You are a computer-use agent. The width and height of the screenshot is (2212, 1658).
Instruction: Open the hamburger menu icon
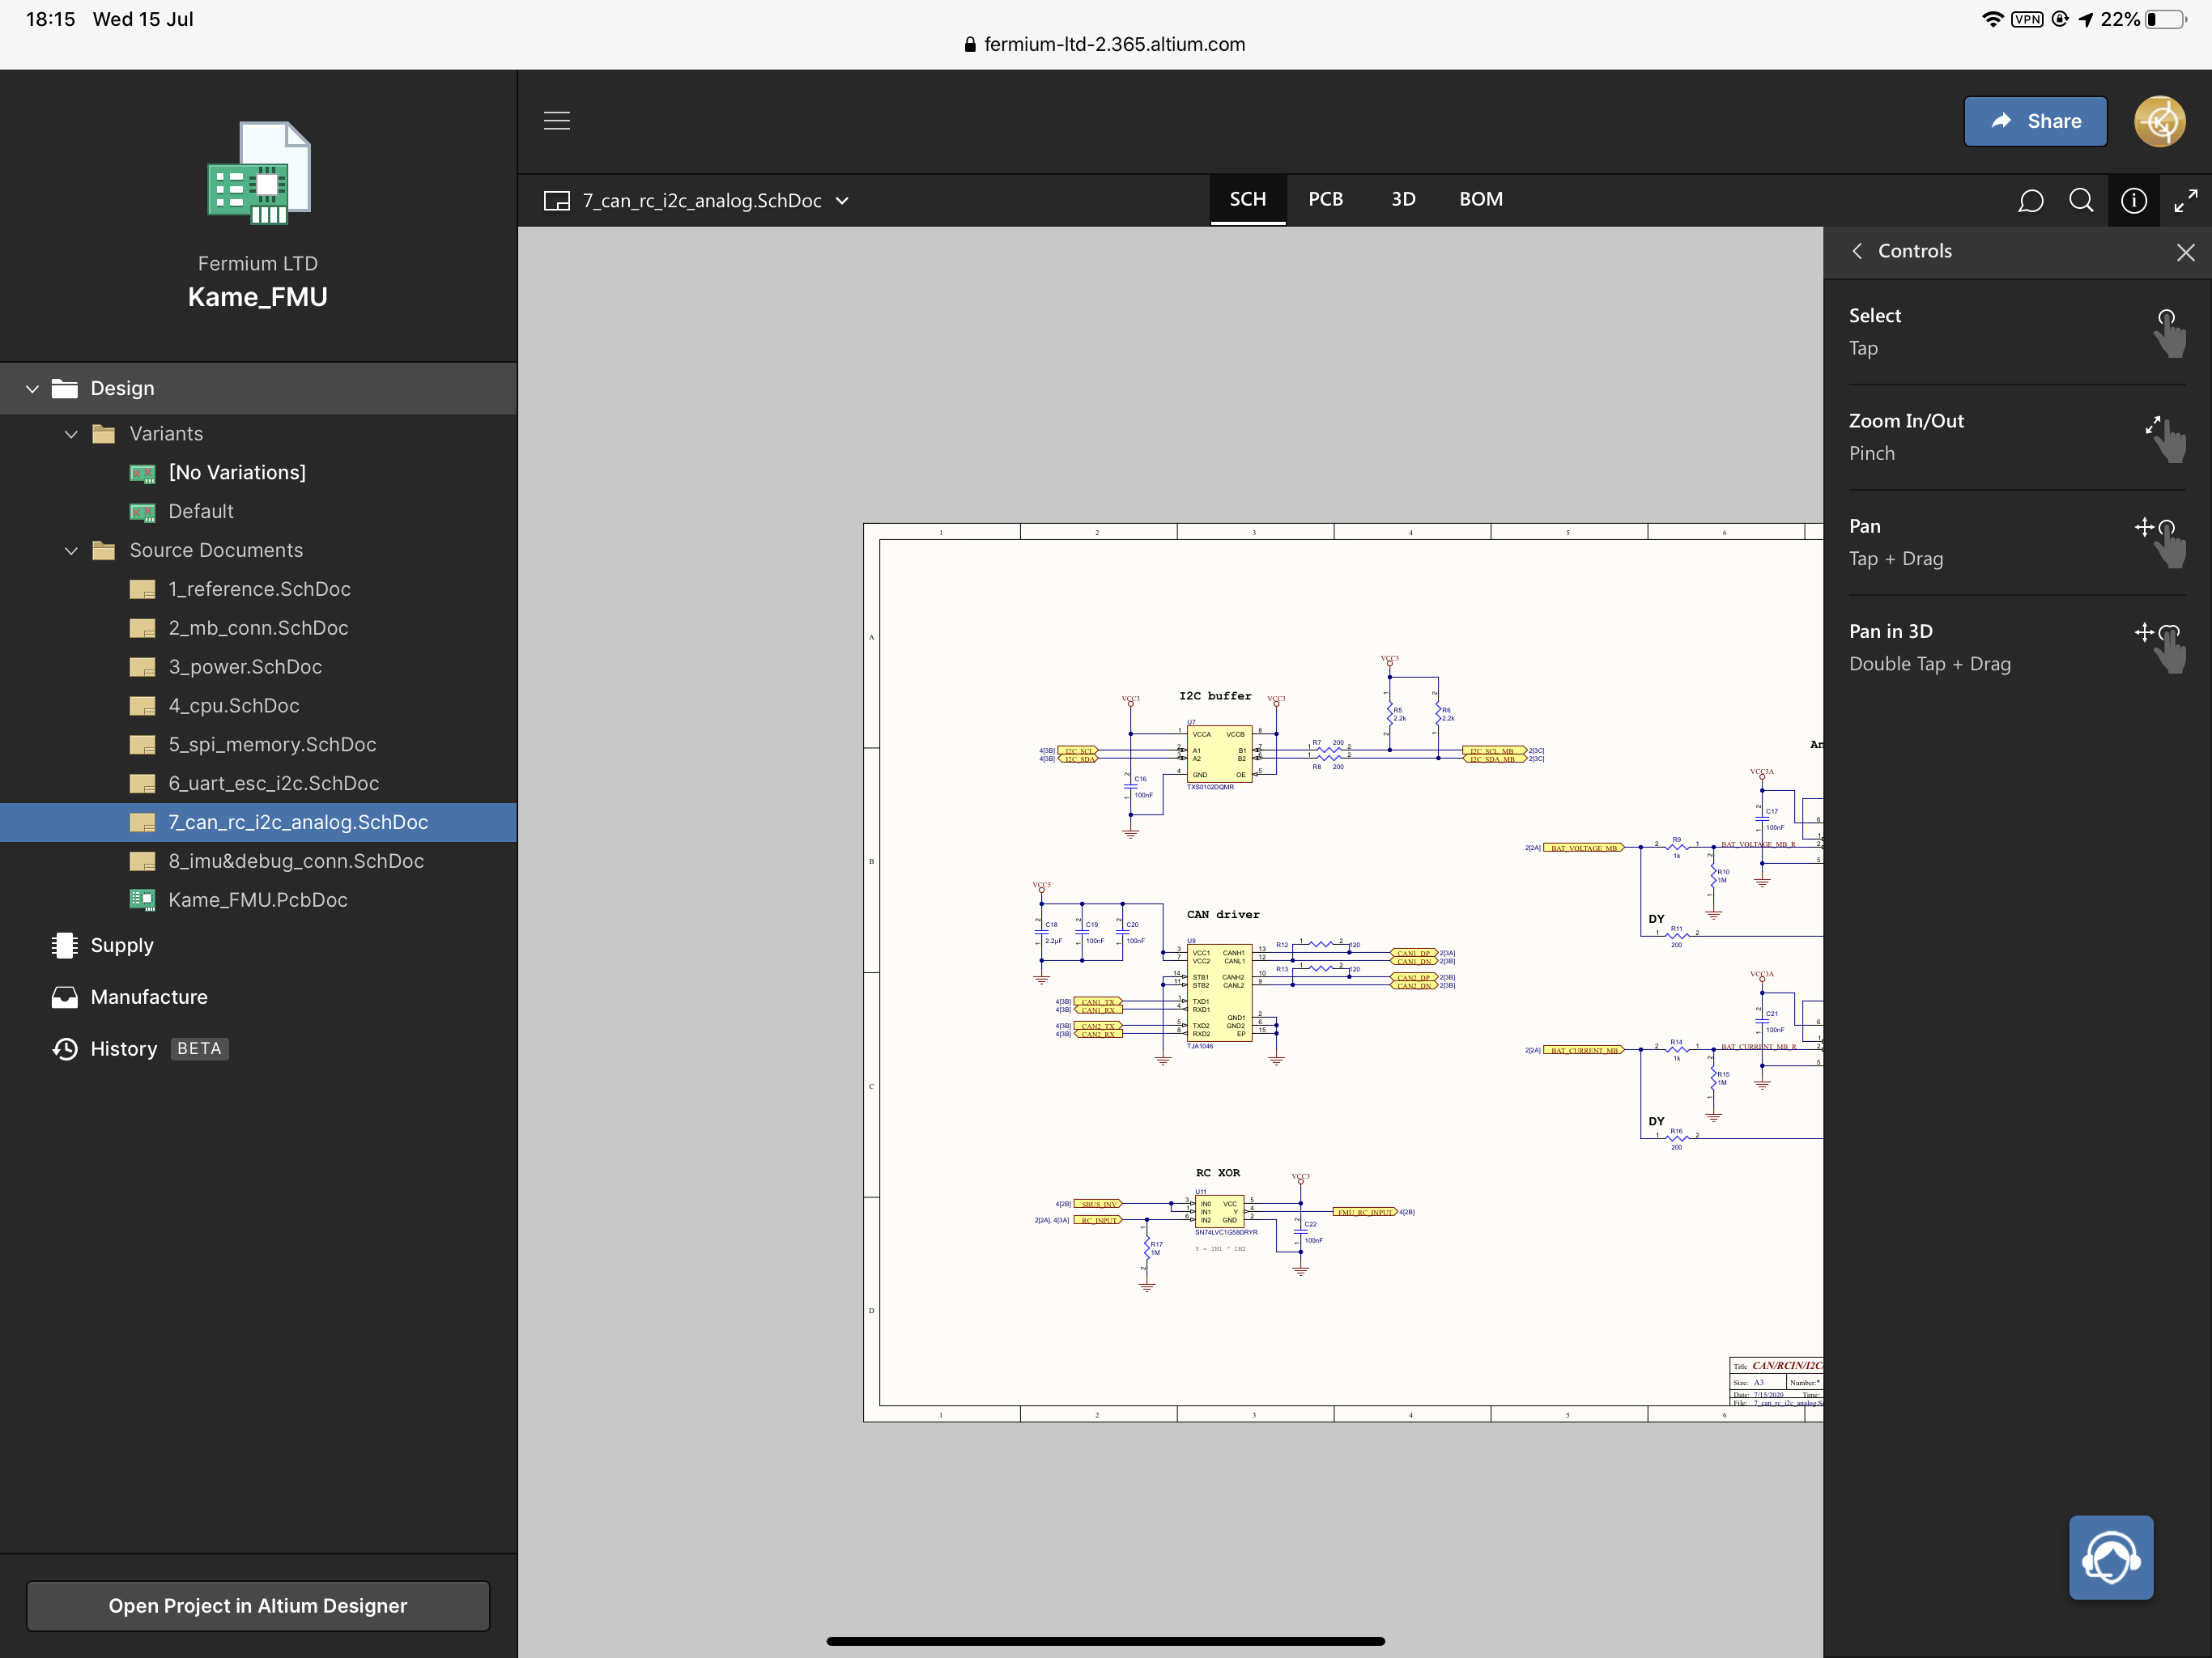(557, 121)
